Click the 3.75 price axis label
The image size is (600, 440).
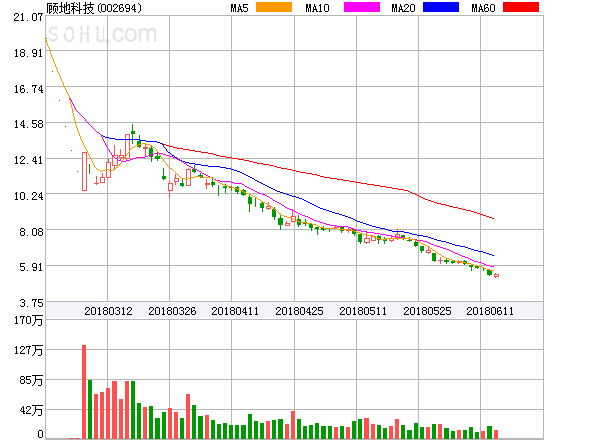[x=31, y=303]
